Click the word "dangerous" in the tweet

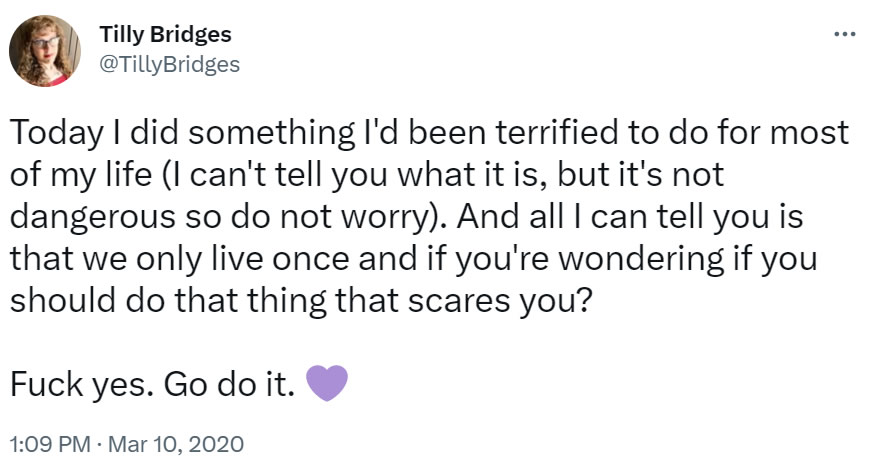coord(90,218)
